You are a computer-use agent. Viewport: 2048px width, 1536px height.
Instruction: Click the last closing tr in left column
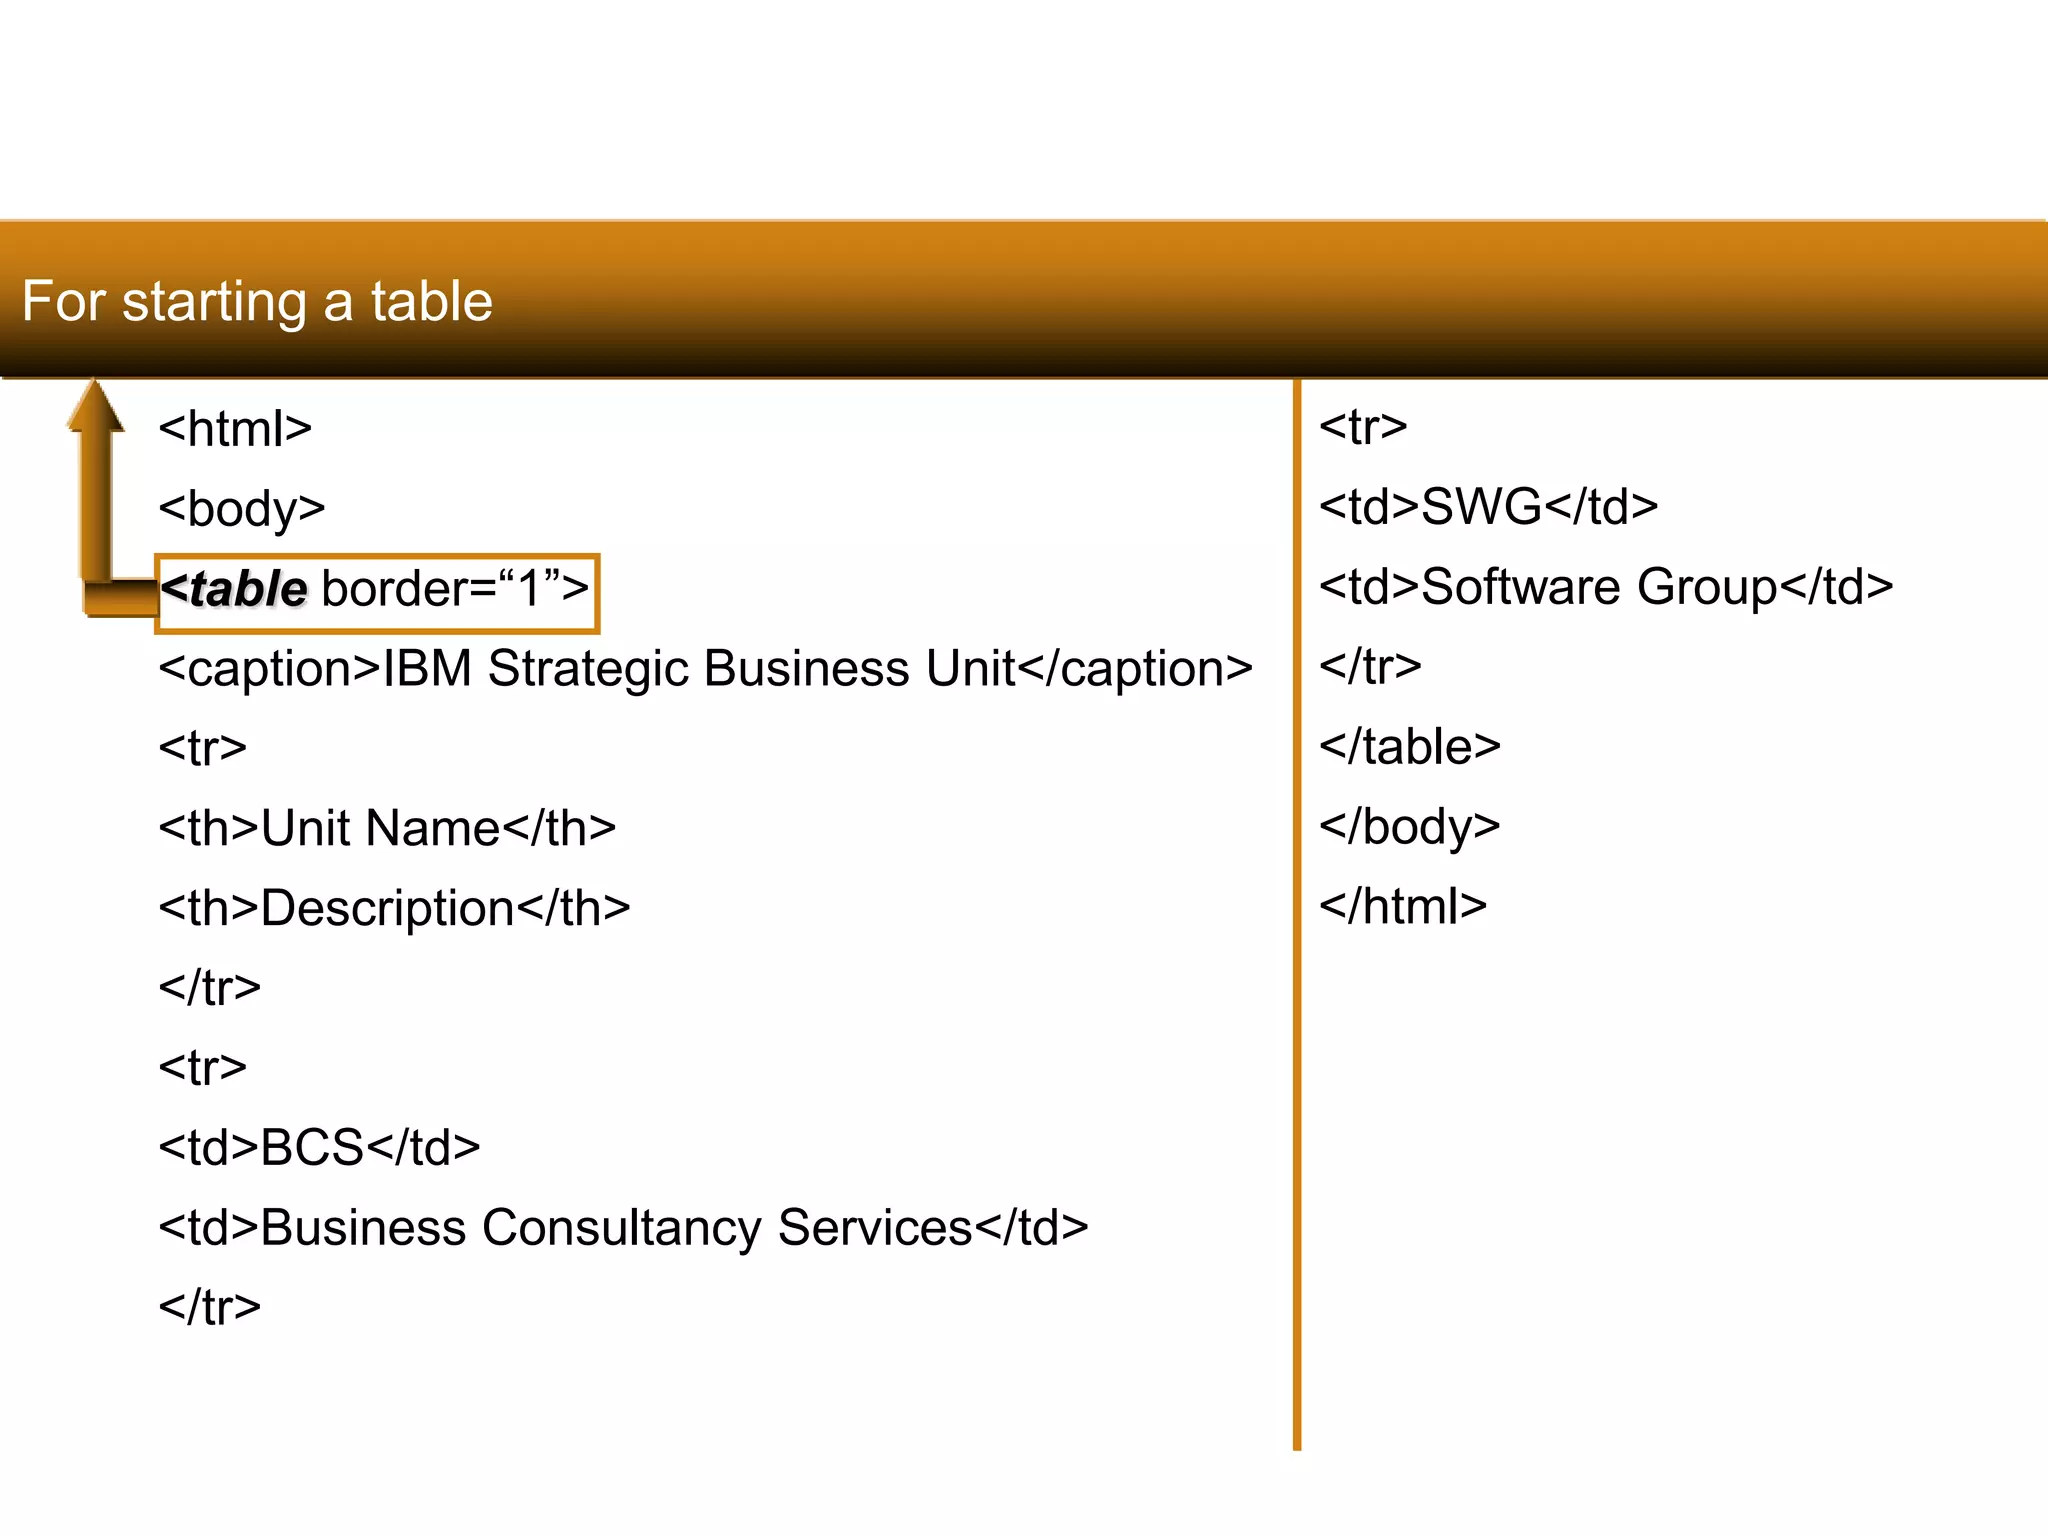tap(210, 1307)
